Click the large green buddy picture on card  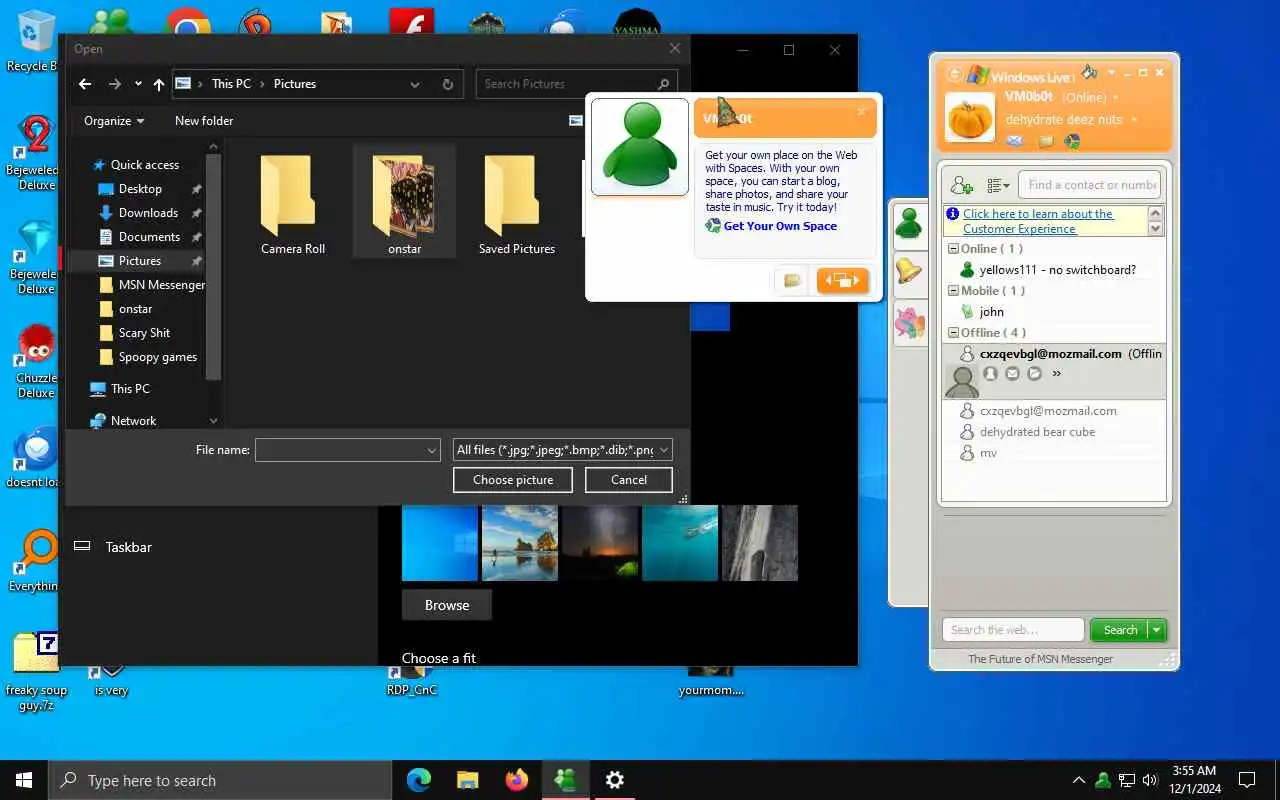640,146
